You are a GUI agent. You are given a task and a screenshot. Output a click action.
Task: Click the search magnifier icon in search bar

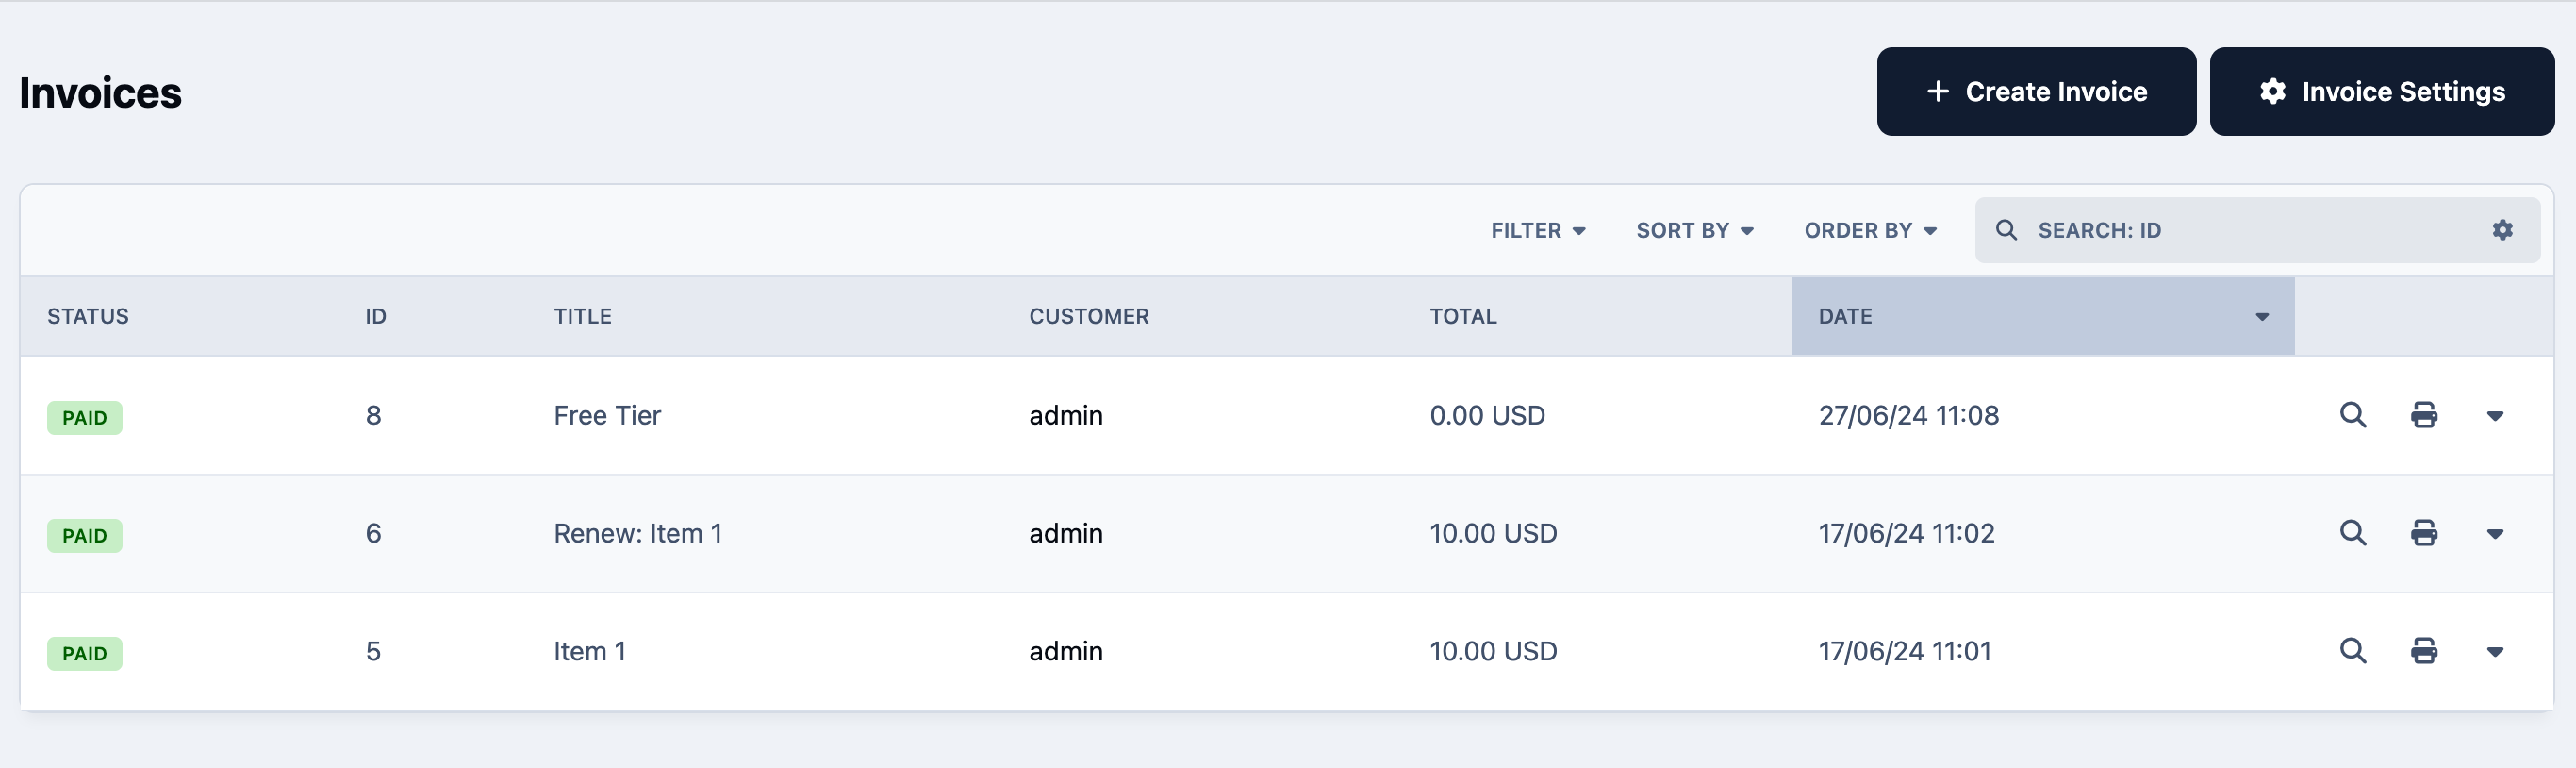coord(2006,230)
